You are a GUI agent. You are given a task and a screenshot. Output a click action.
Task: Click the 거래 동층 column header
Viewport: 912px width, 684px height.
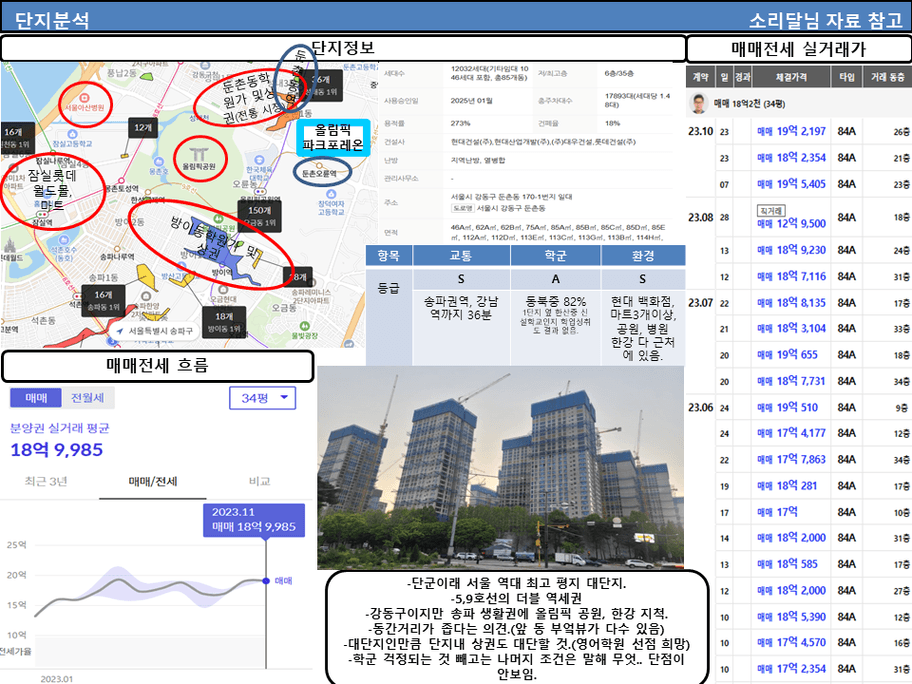click(x=888, y=77)
